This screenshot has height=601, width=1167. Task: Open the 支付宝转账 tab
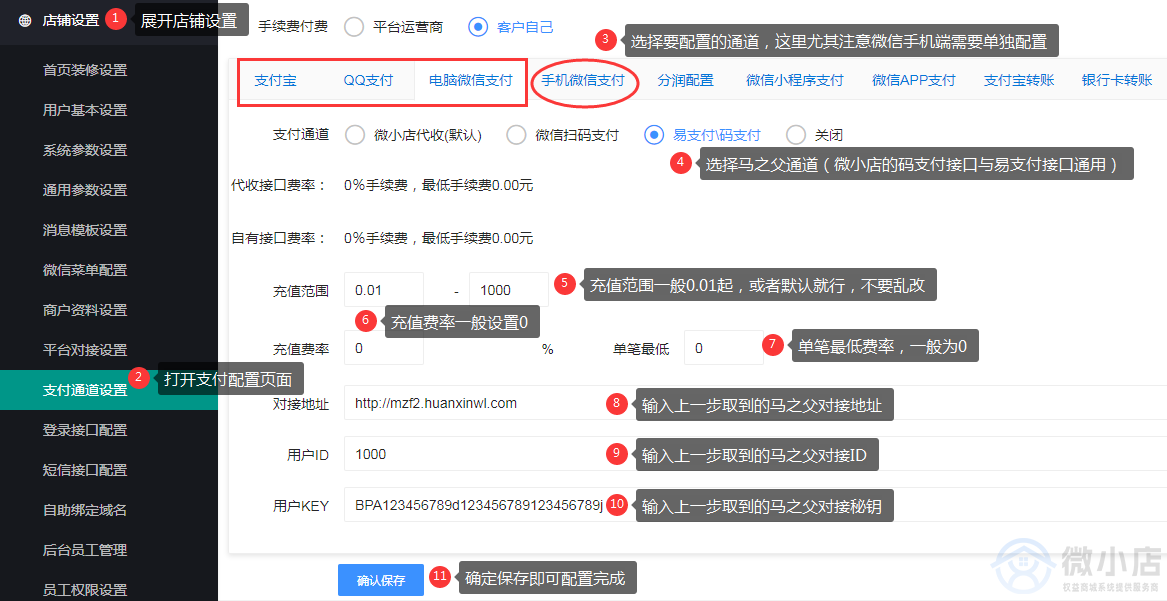[1019, 80]
